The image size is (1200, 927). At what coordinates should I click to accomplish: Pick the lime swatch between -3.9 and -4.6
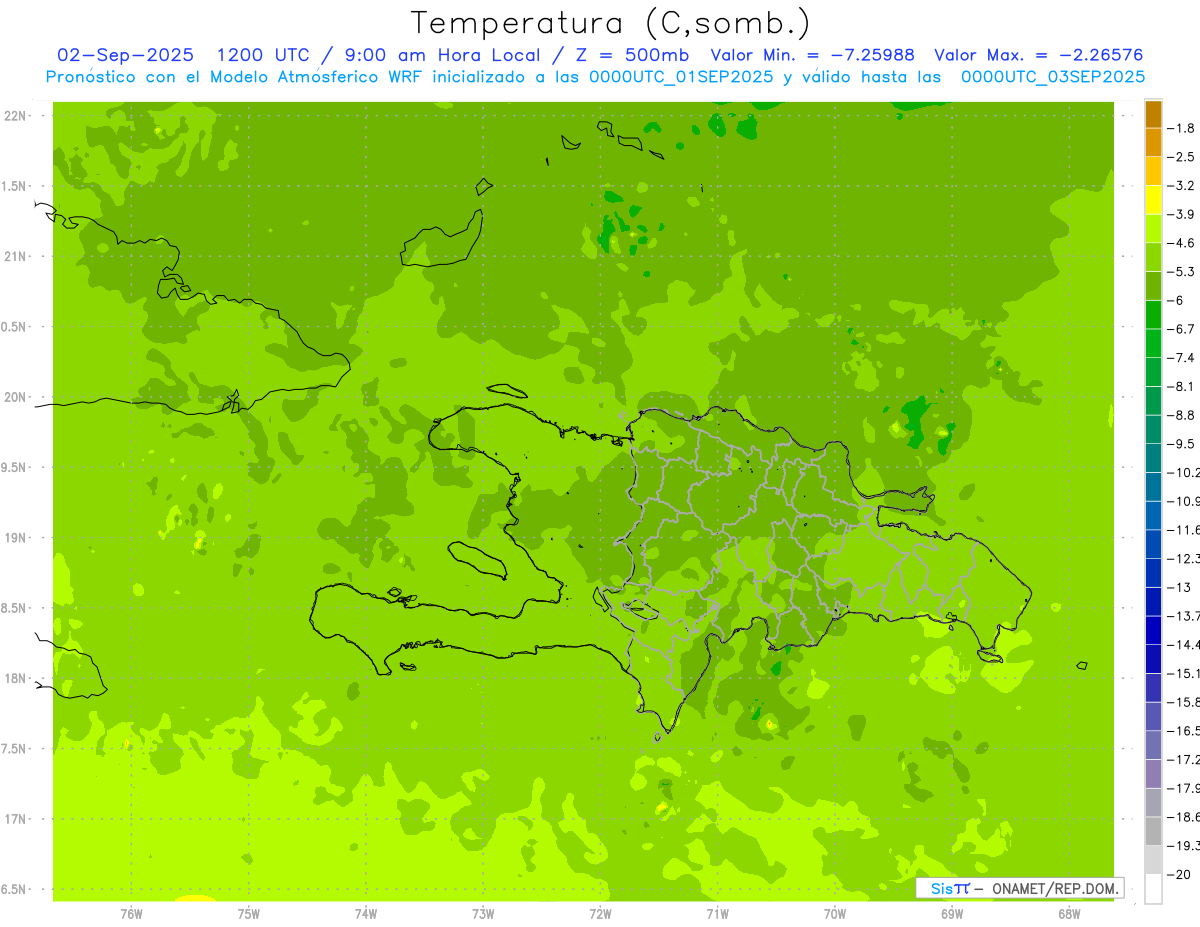tap(1153, 229)
